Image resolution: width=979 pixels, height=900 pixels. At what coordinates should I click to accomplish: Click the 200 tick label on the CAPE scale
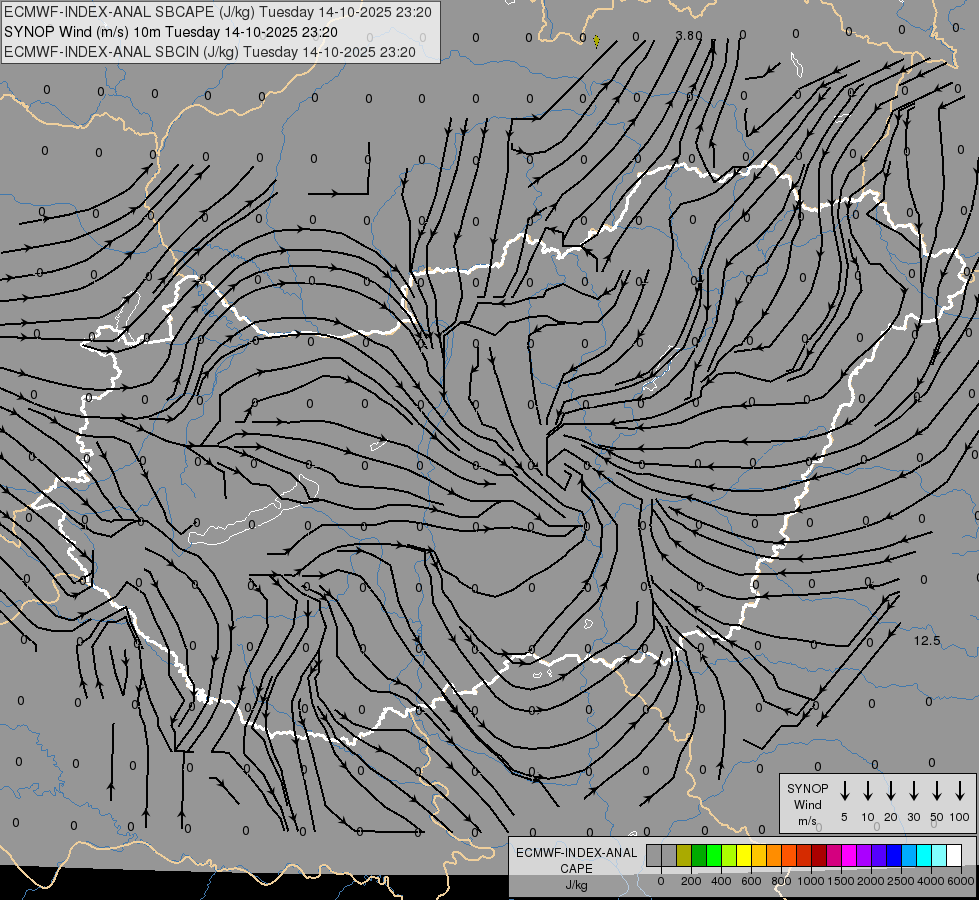click(691, 881)
